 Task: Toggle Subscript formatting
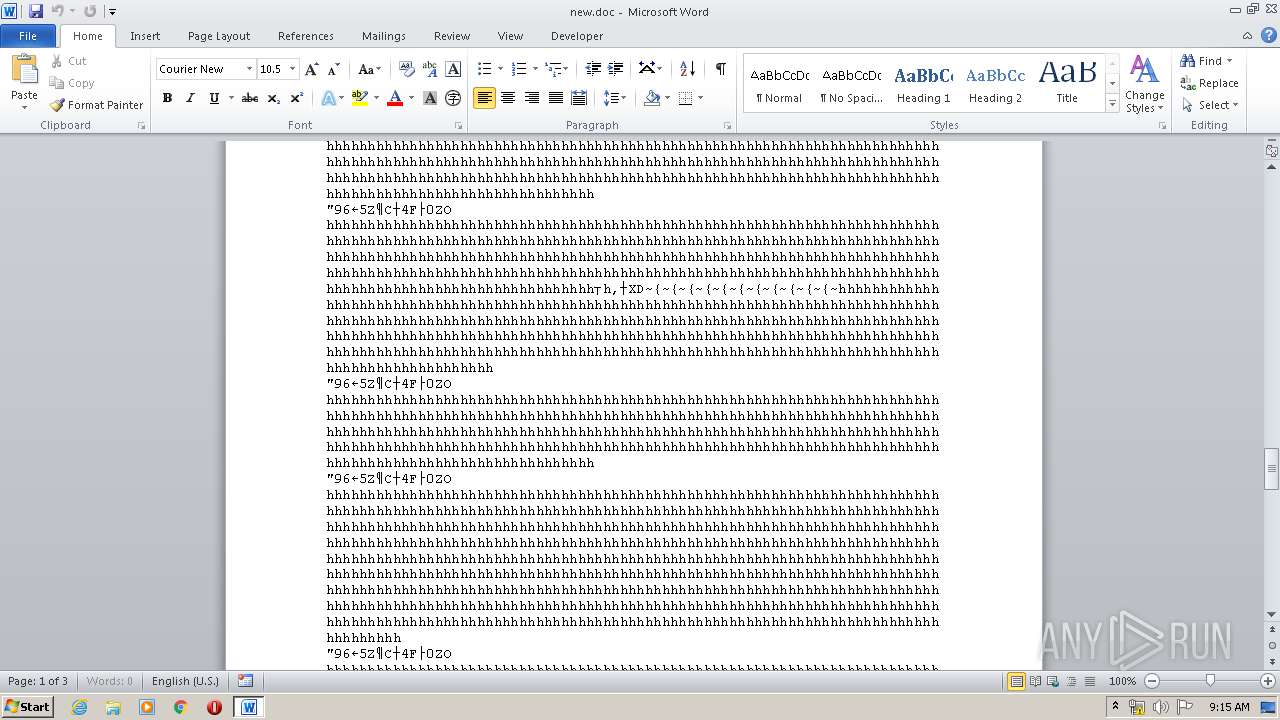(274, 98)
